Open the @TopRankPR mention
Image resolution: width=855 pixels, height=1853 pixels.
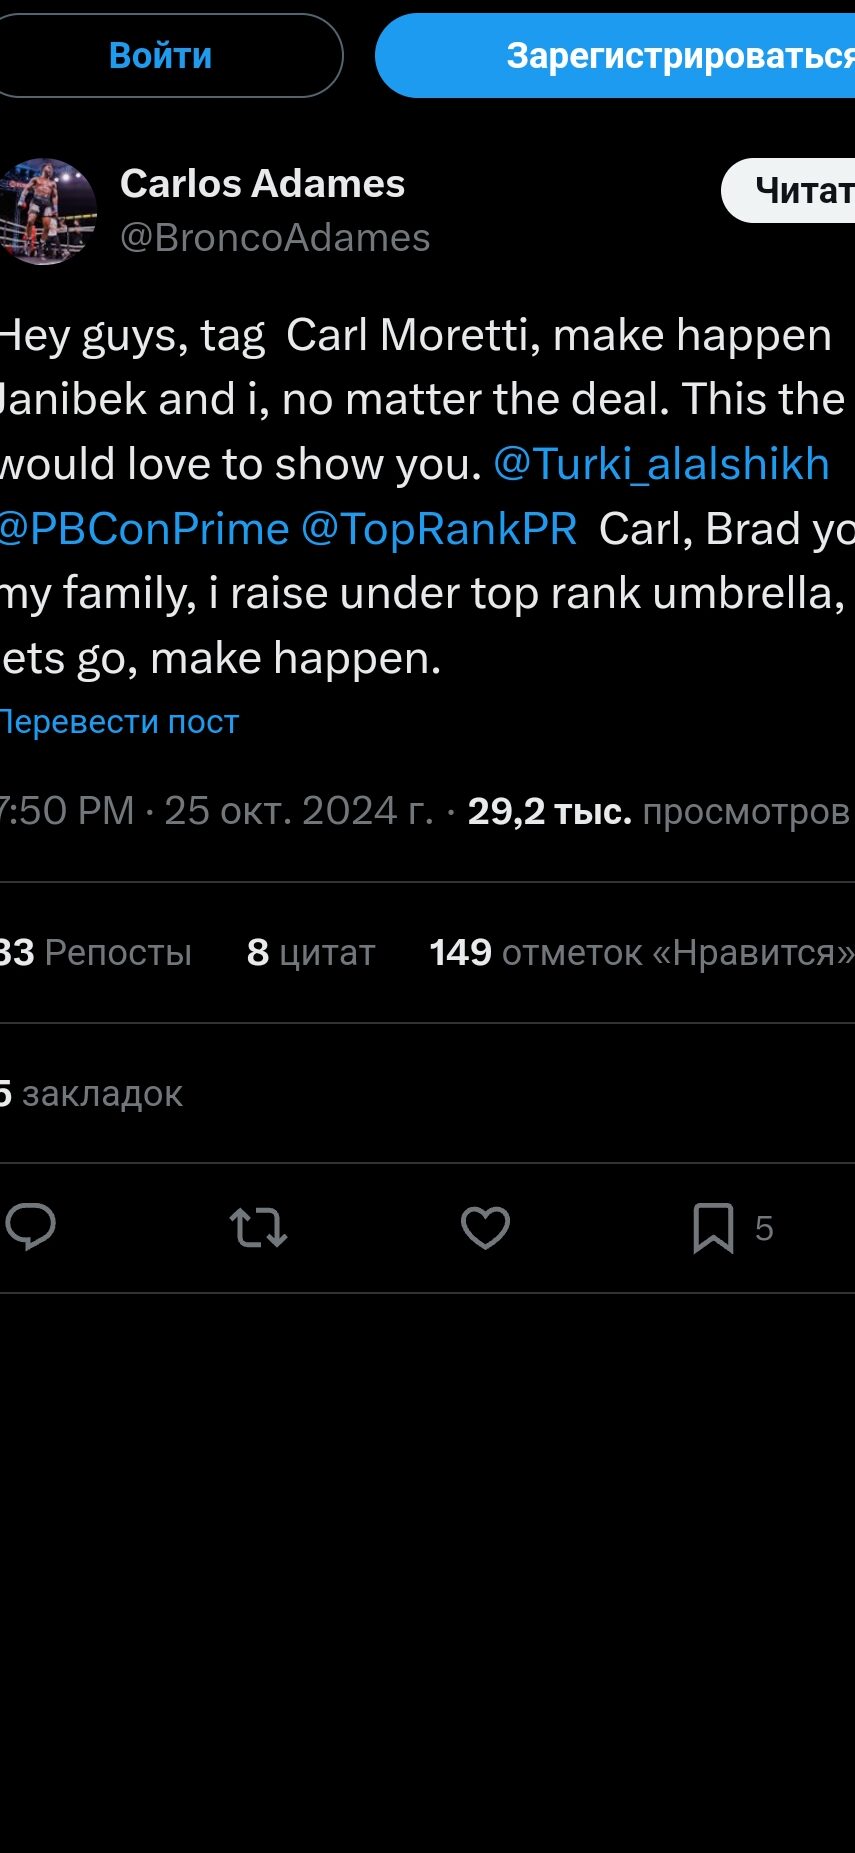tap(439, 529)
